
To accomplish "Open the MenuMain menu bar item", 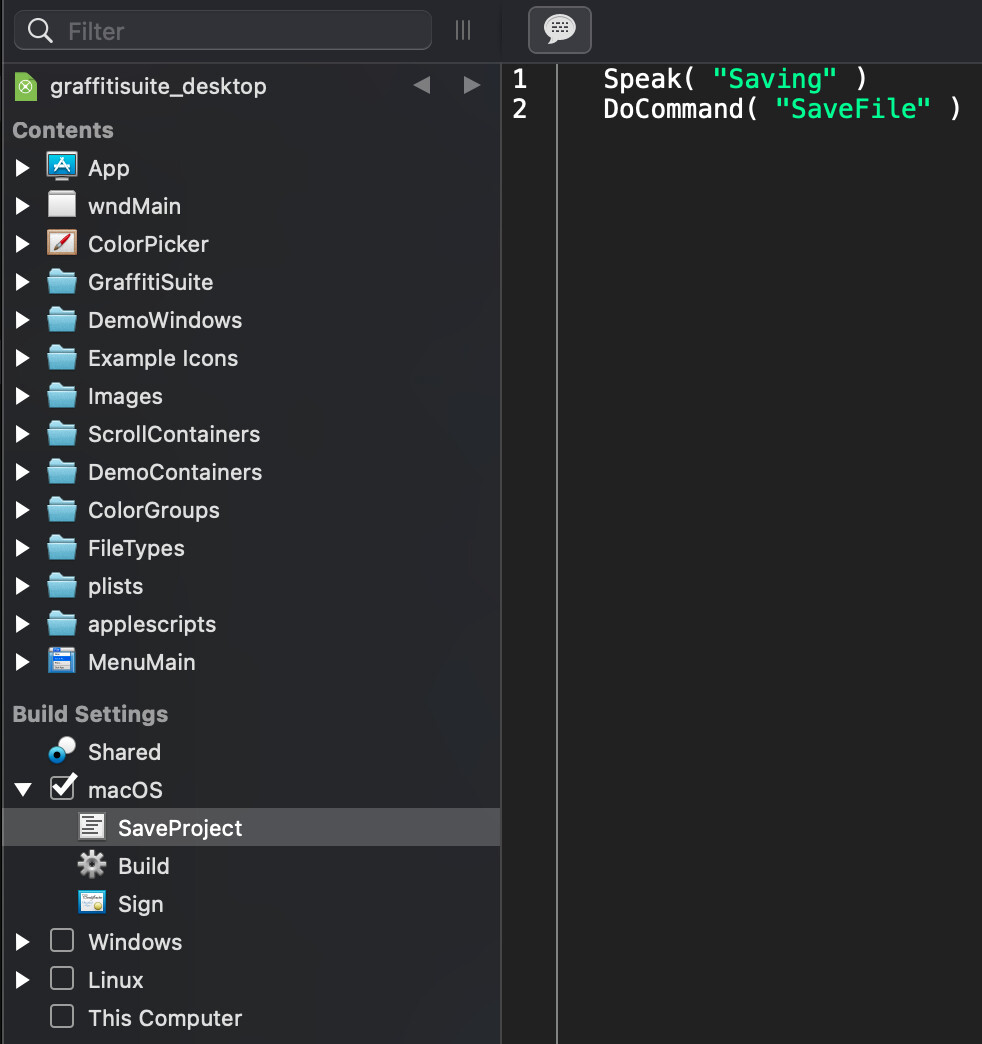I will tap(142, 662).
